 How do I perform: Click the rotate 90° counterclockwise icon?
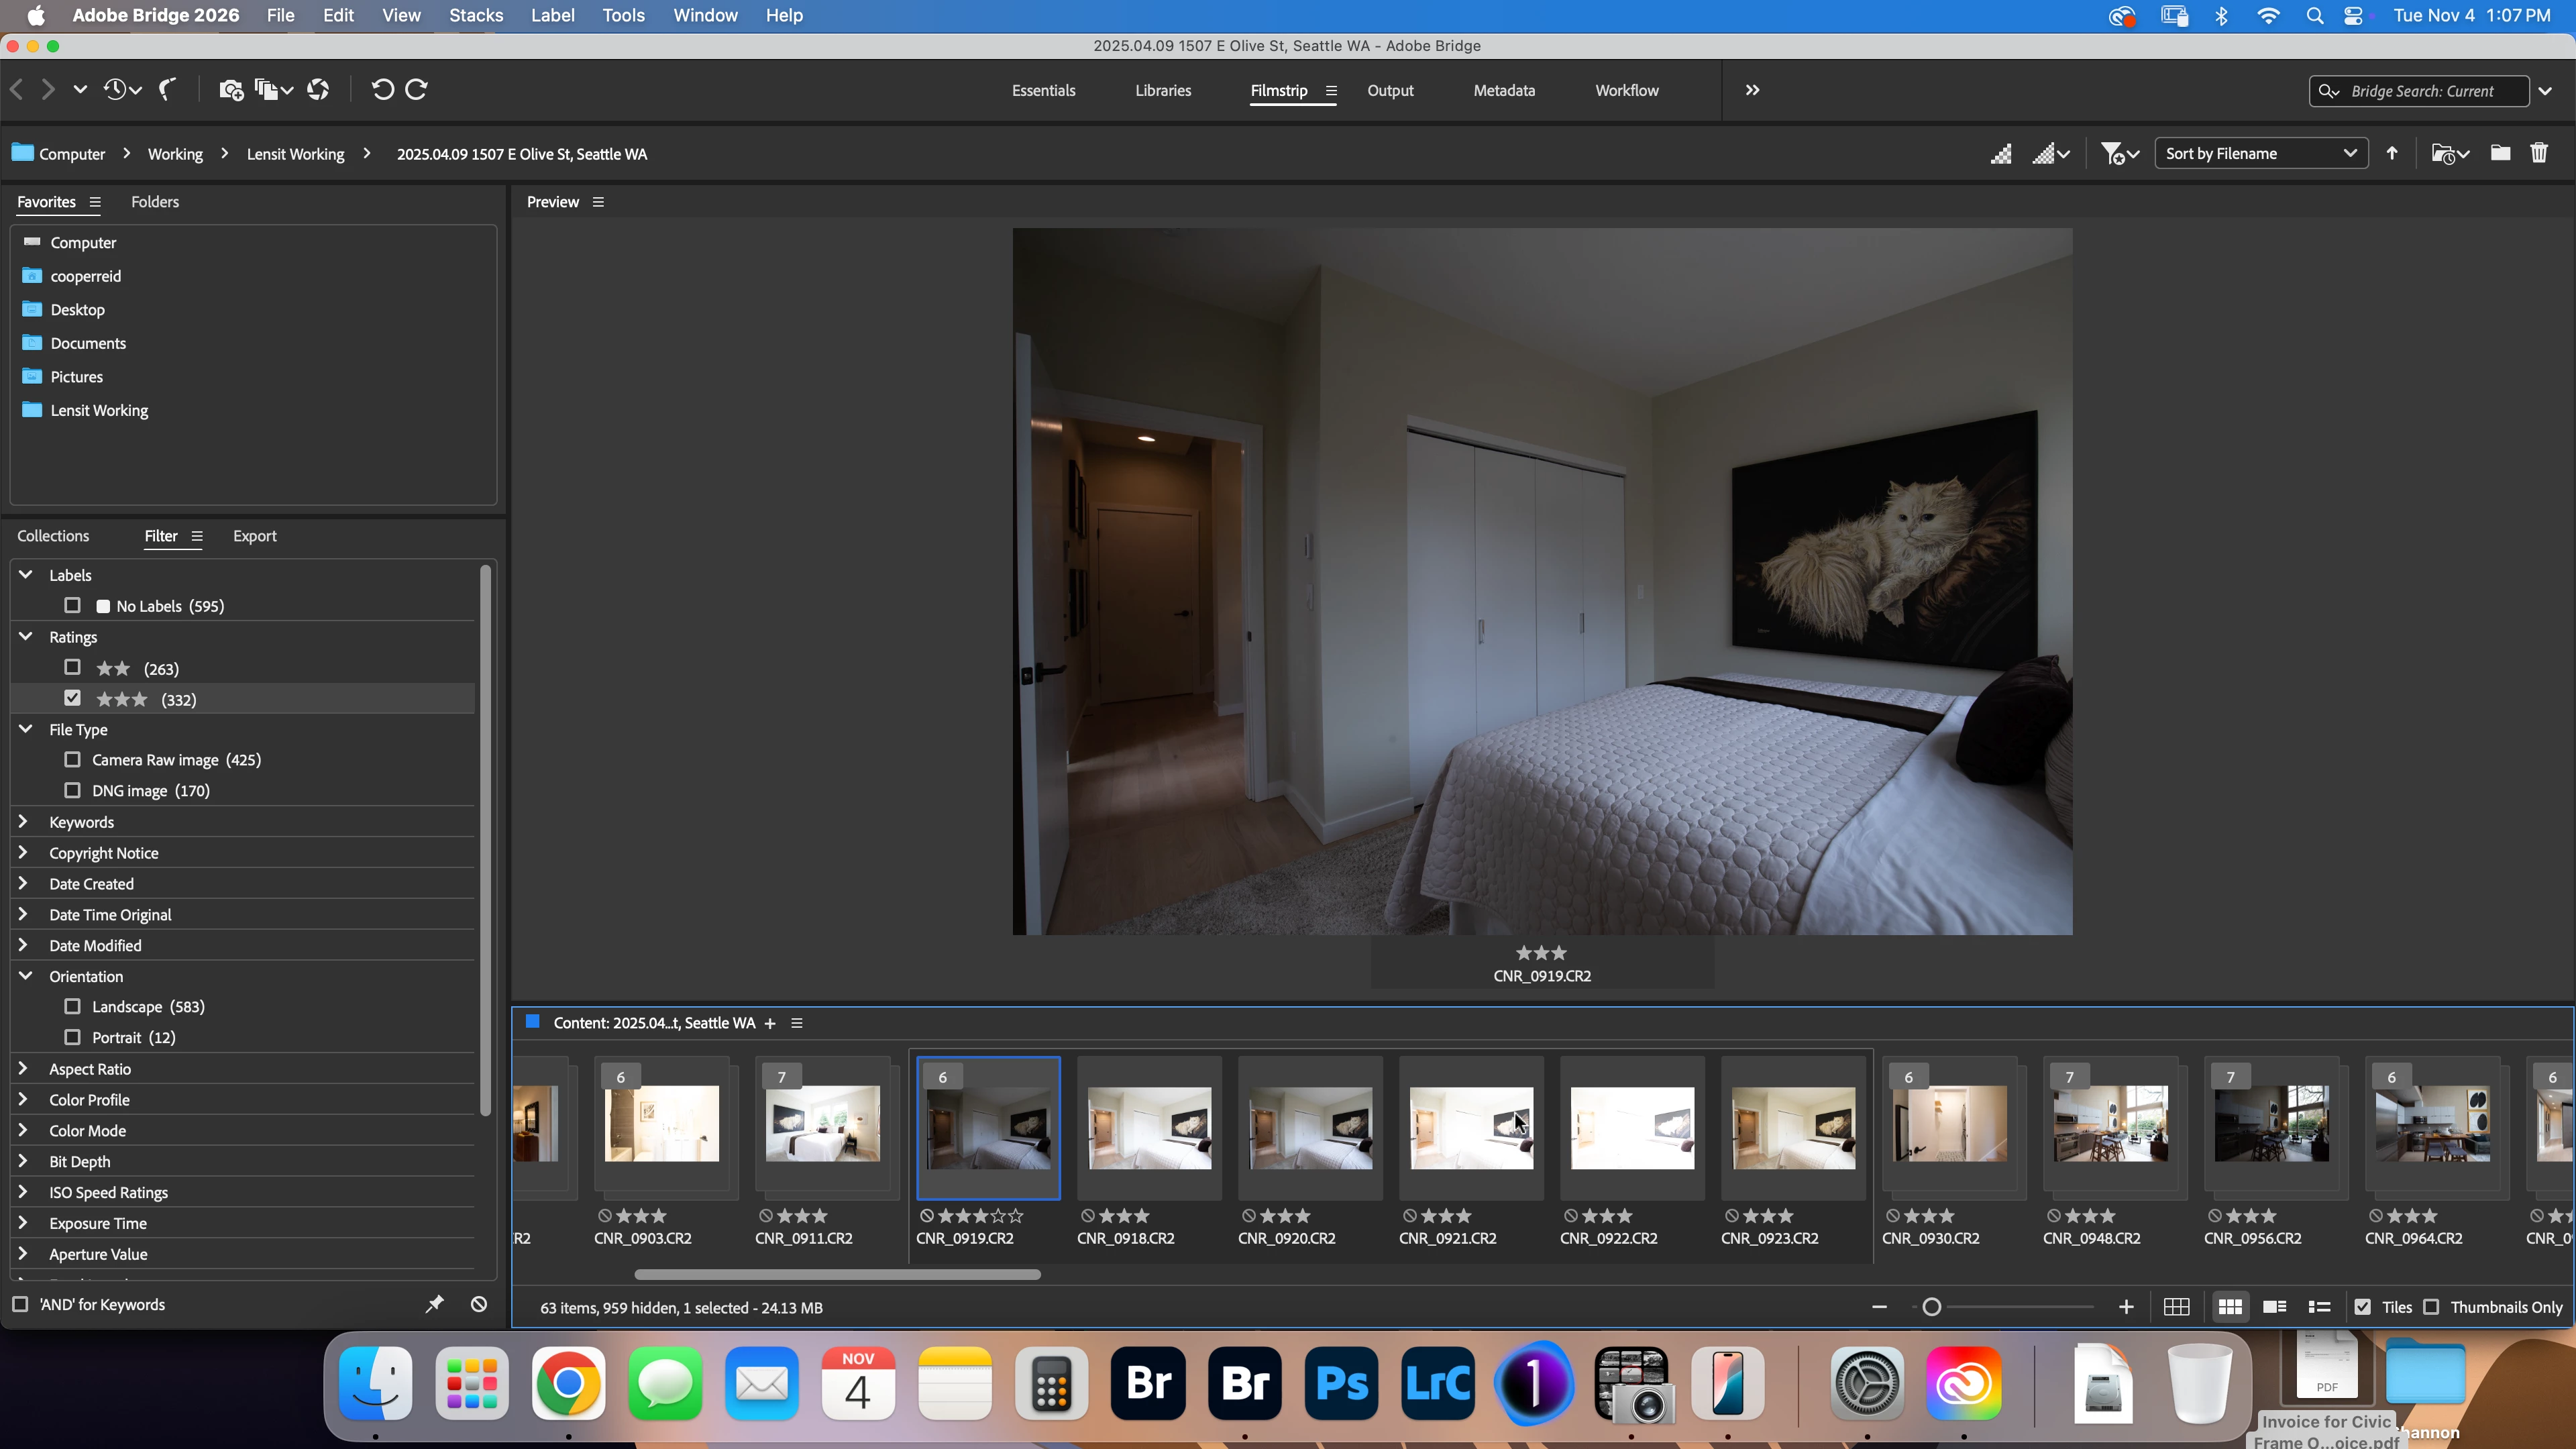click(382, 90)
